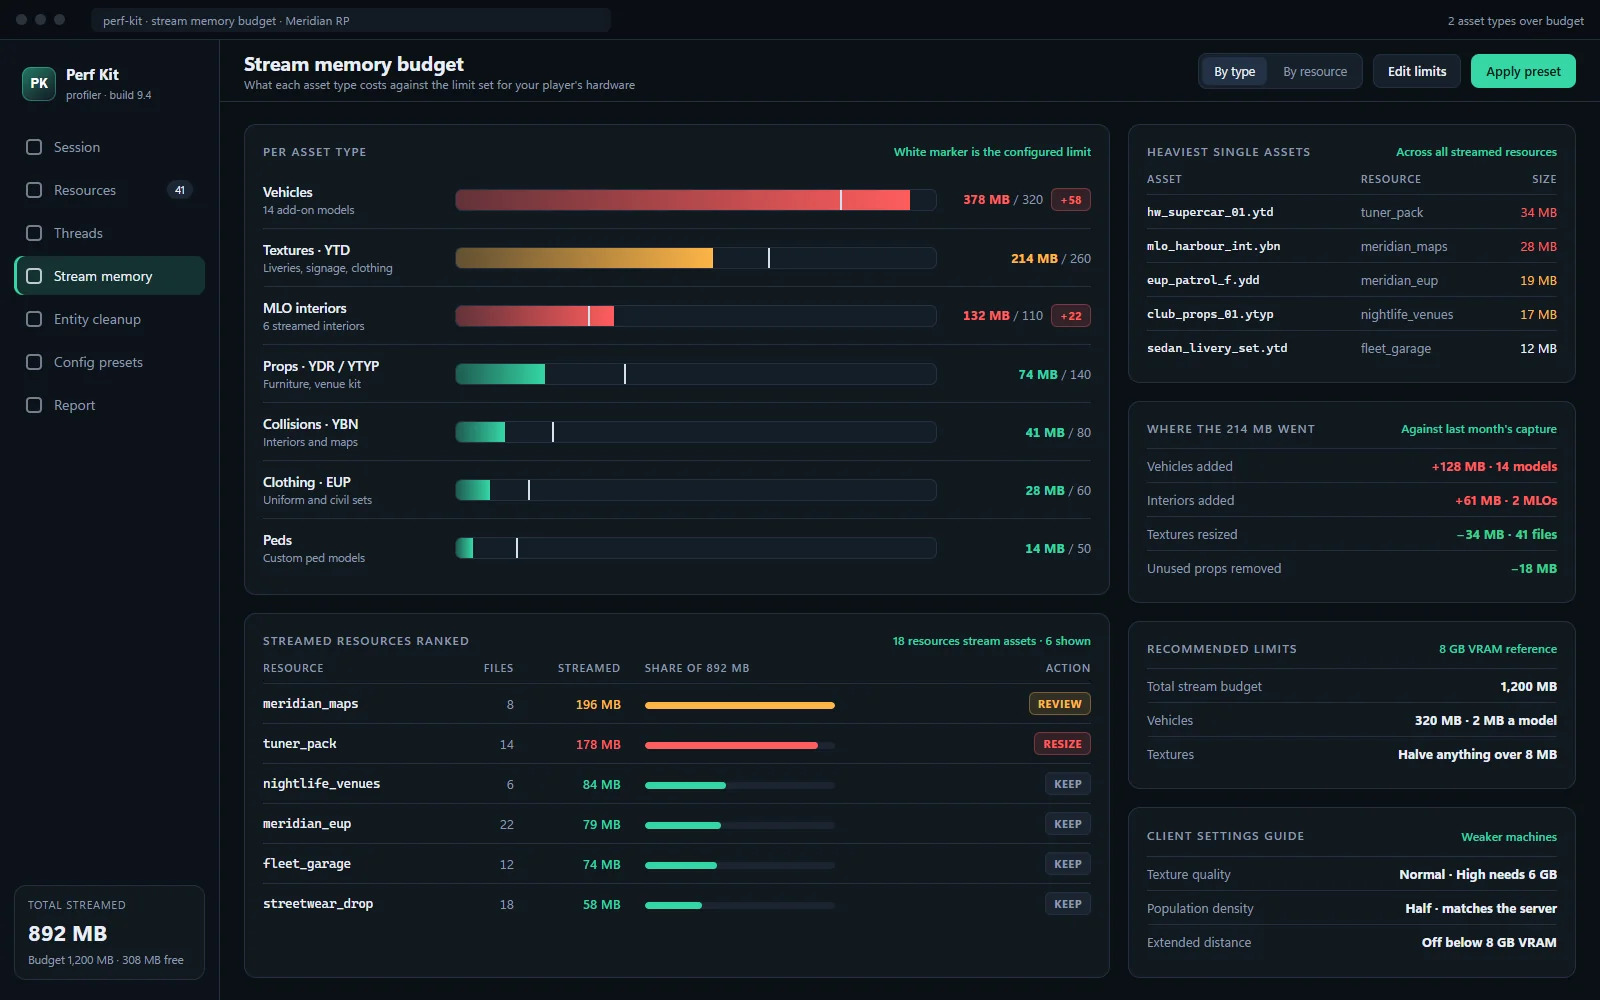Screen dimensions: 1600x1000
Task: Click KEEP action for fleet_garage
Action: tap(1067, 864)
